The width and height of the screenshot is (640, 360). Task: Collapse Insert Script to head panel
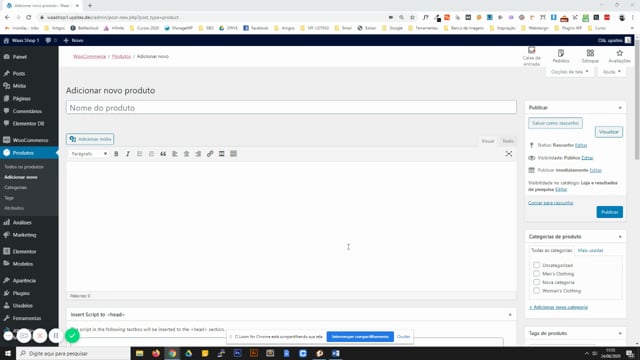coord(510,315)
